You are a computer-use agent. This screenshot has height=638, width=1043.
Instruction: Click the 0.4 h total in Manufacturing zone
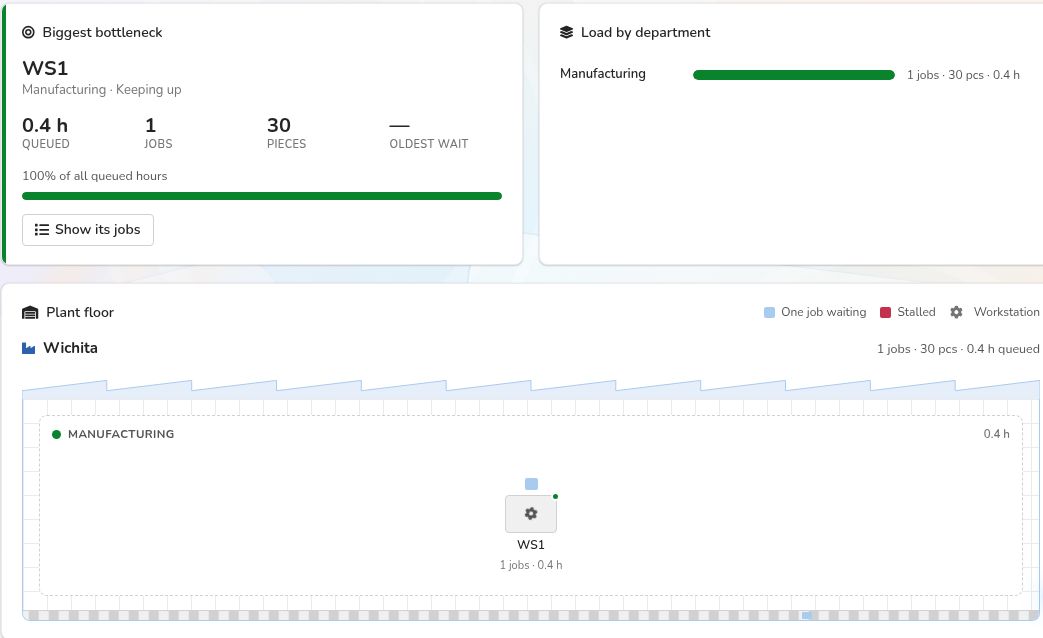tap(996, 434)
